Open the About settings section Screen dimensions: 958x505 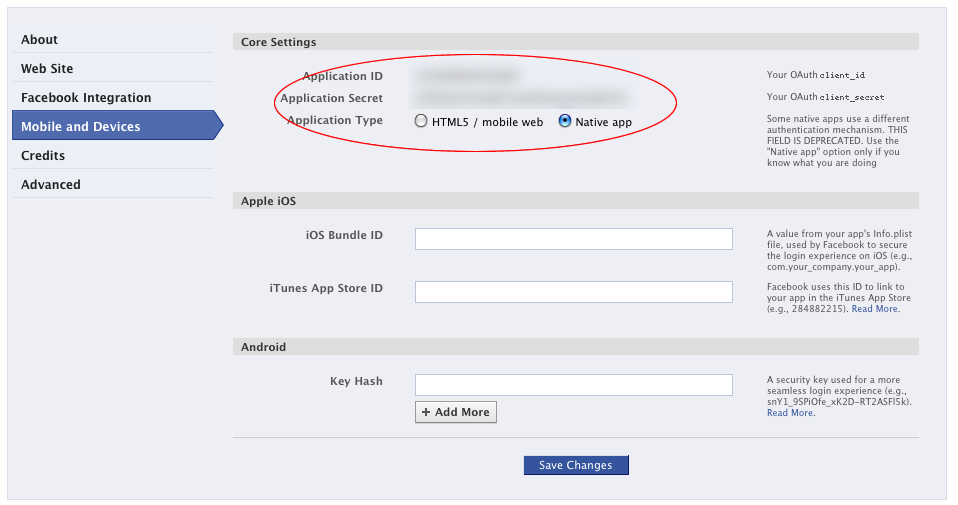[112, 40]
